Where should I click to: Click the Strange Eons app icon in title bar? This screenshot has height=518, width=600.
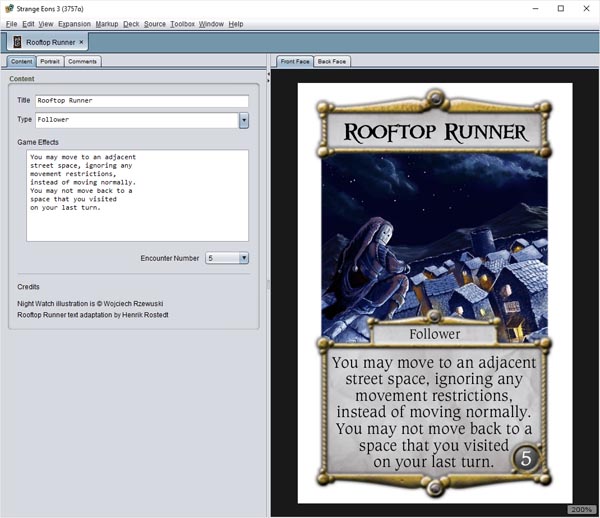coord(10,8)
